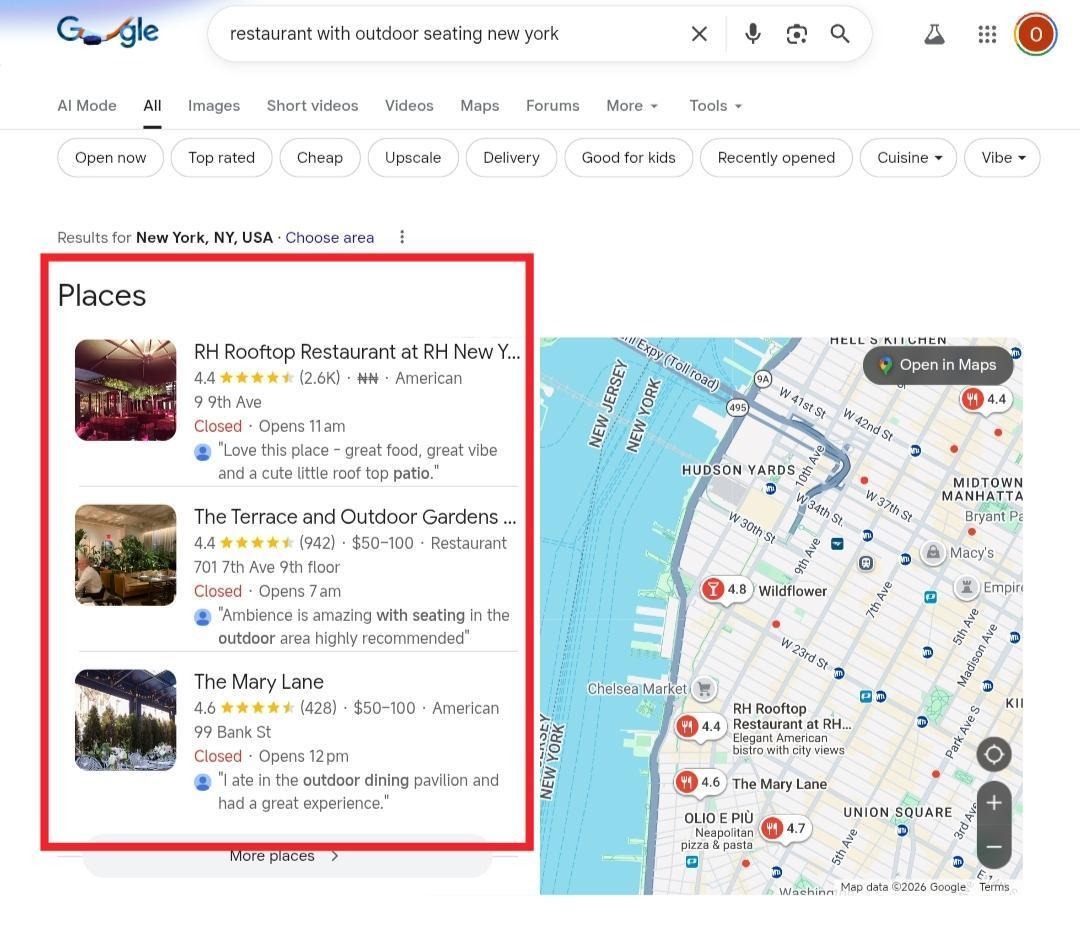The width and height of the screenshot is (1080, 927).
Task: Go to Google homepage via the logo
Action: (x=107, y=32)
